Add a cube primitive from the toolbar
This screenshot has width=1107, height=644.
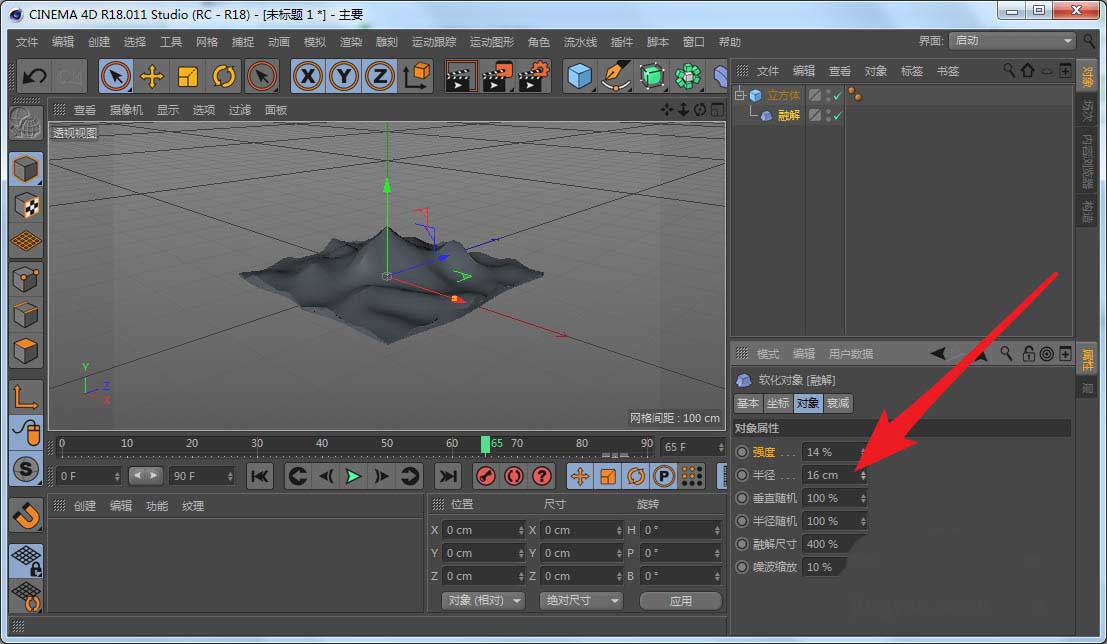(x=580, y=76)
